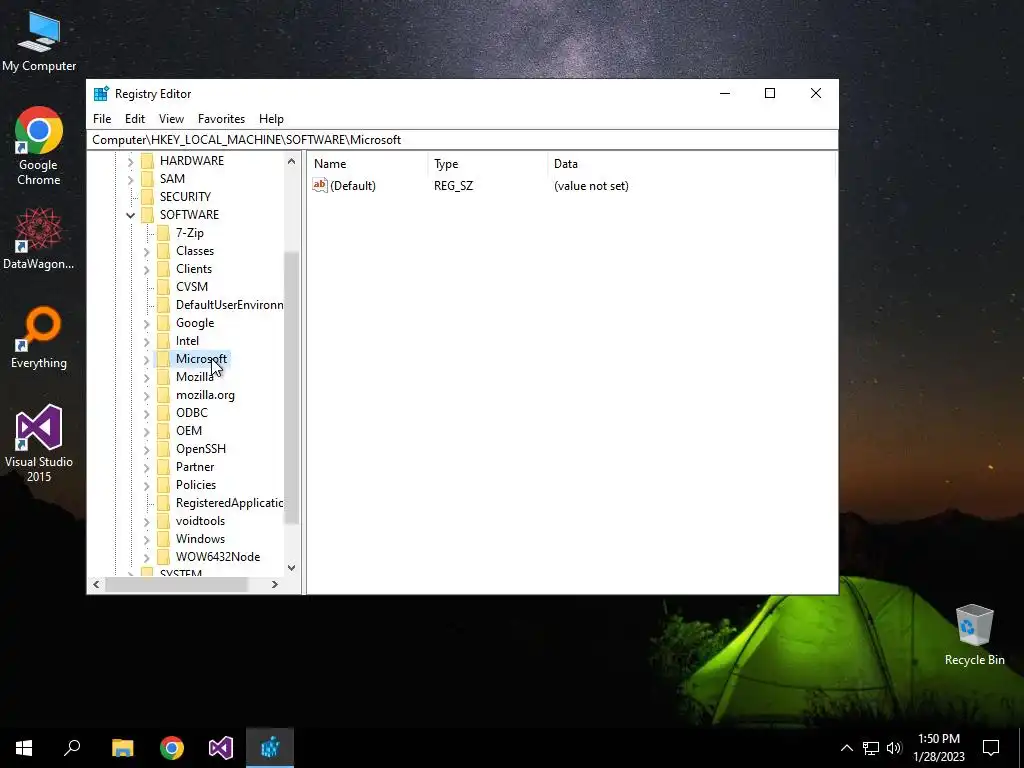This screenshot has width=1024, height=768.
Task: Open the File menu
Action: (102, 119)
